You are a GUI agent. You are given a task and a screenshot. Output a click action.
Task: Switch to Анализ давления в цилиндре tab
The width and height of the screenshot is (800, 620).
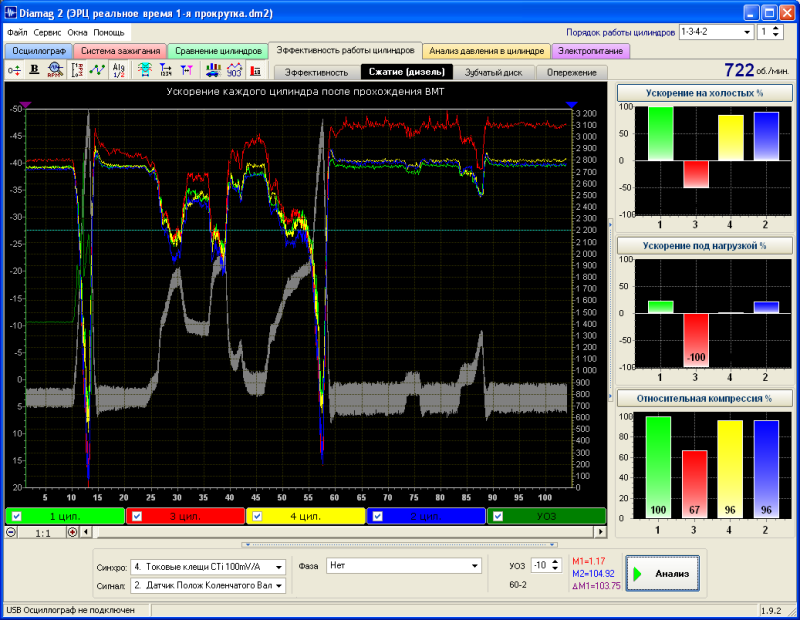pos(486,51)
